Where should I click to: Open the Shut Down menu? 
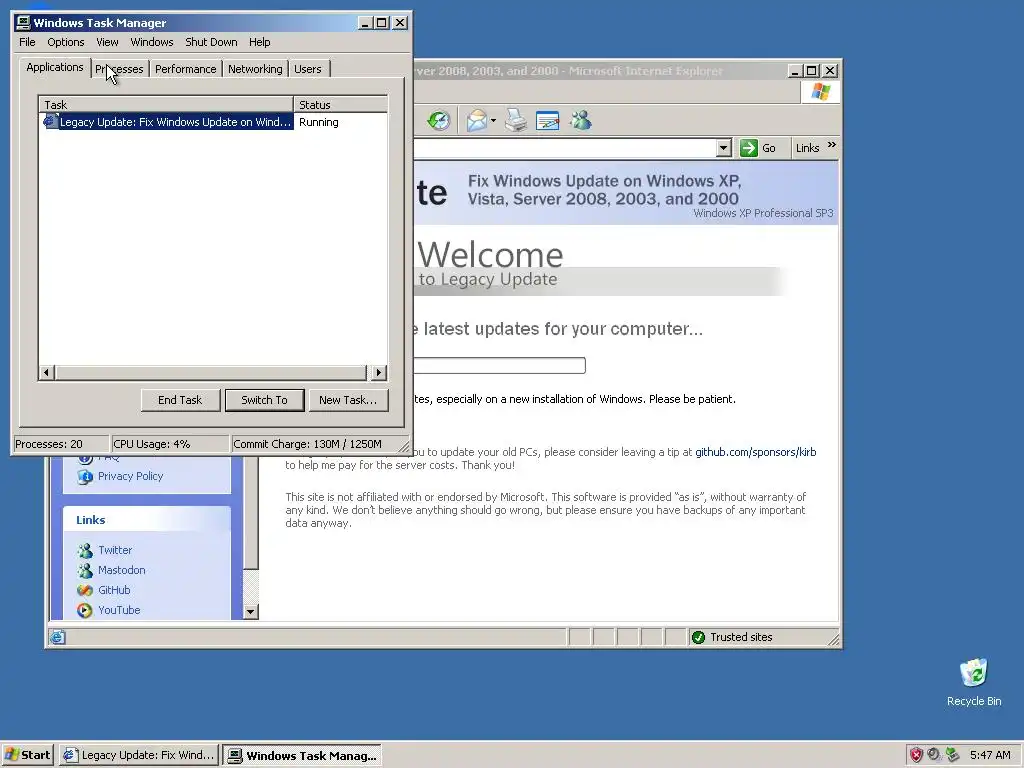[211, 42]
